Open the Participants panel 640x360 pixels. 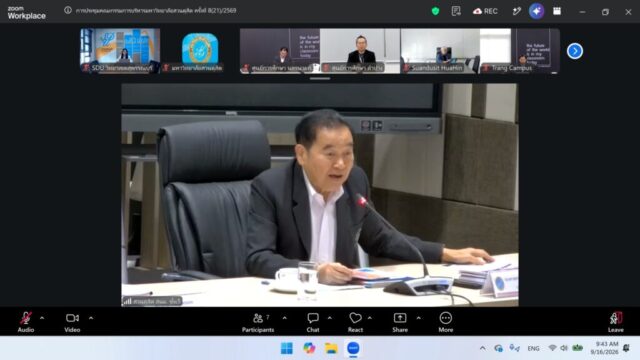click(258, 322)
